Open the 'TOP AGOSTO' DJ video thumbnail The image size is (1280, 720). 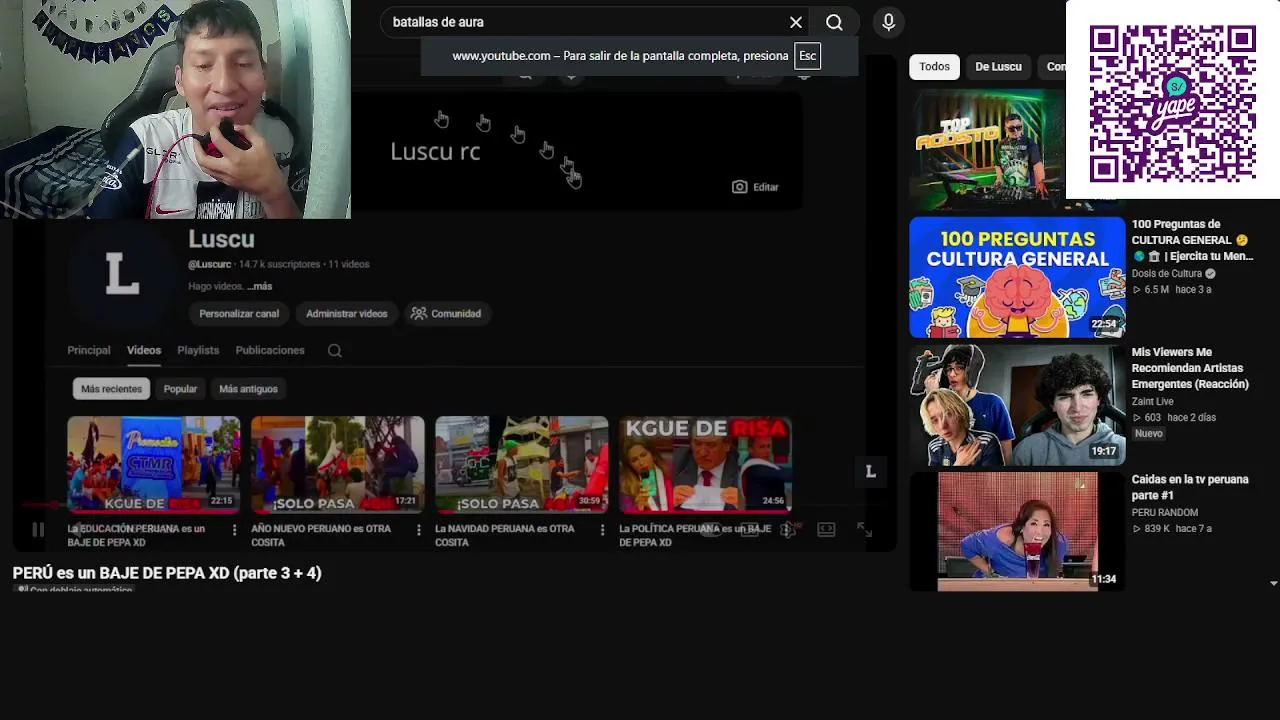coord(987,149)
